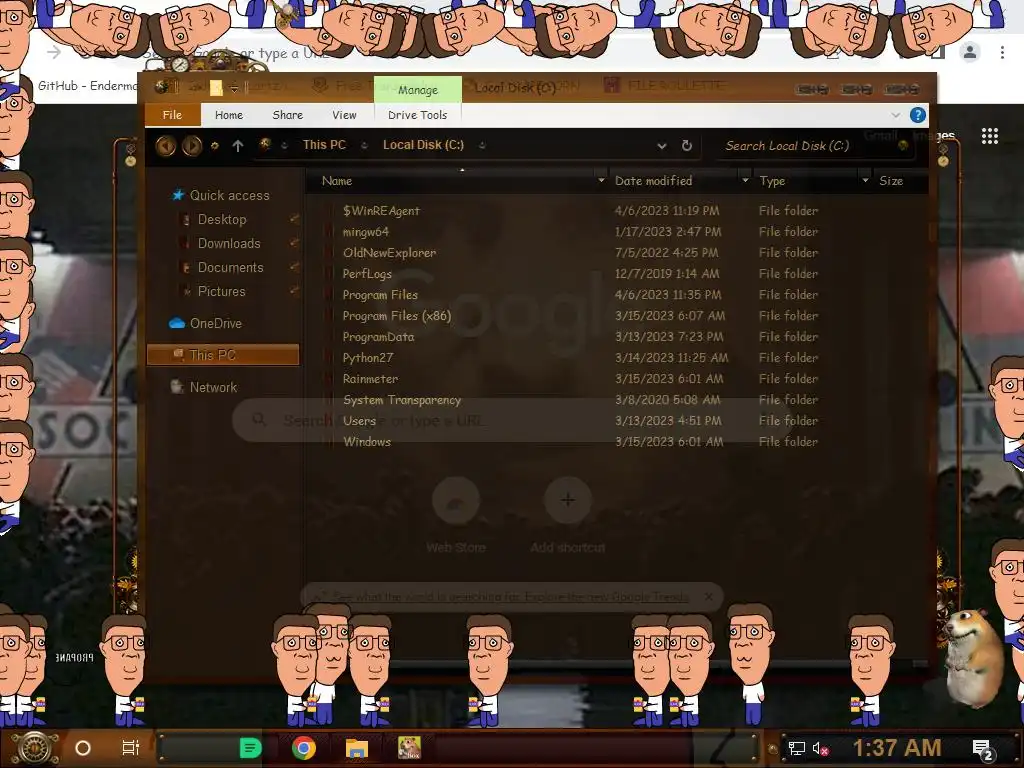Open the recent locations dropdown near Forward

(x=214, y=146)
